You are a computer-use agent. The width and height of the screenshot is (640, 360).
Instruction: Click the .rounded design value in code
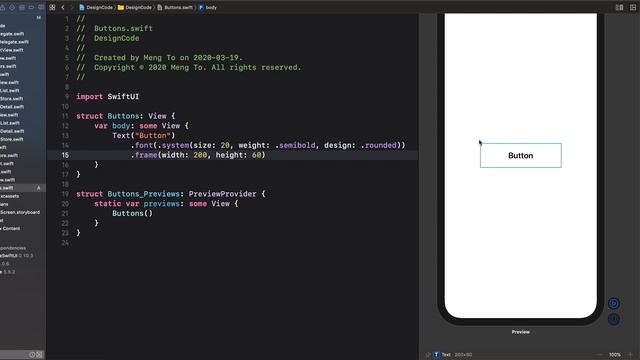pyautogui.click(x=378, y=145)
